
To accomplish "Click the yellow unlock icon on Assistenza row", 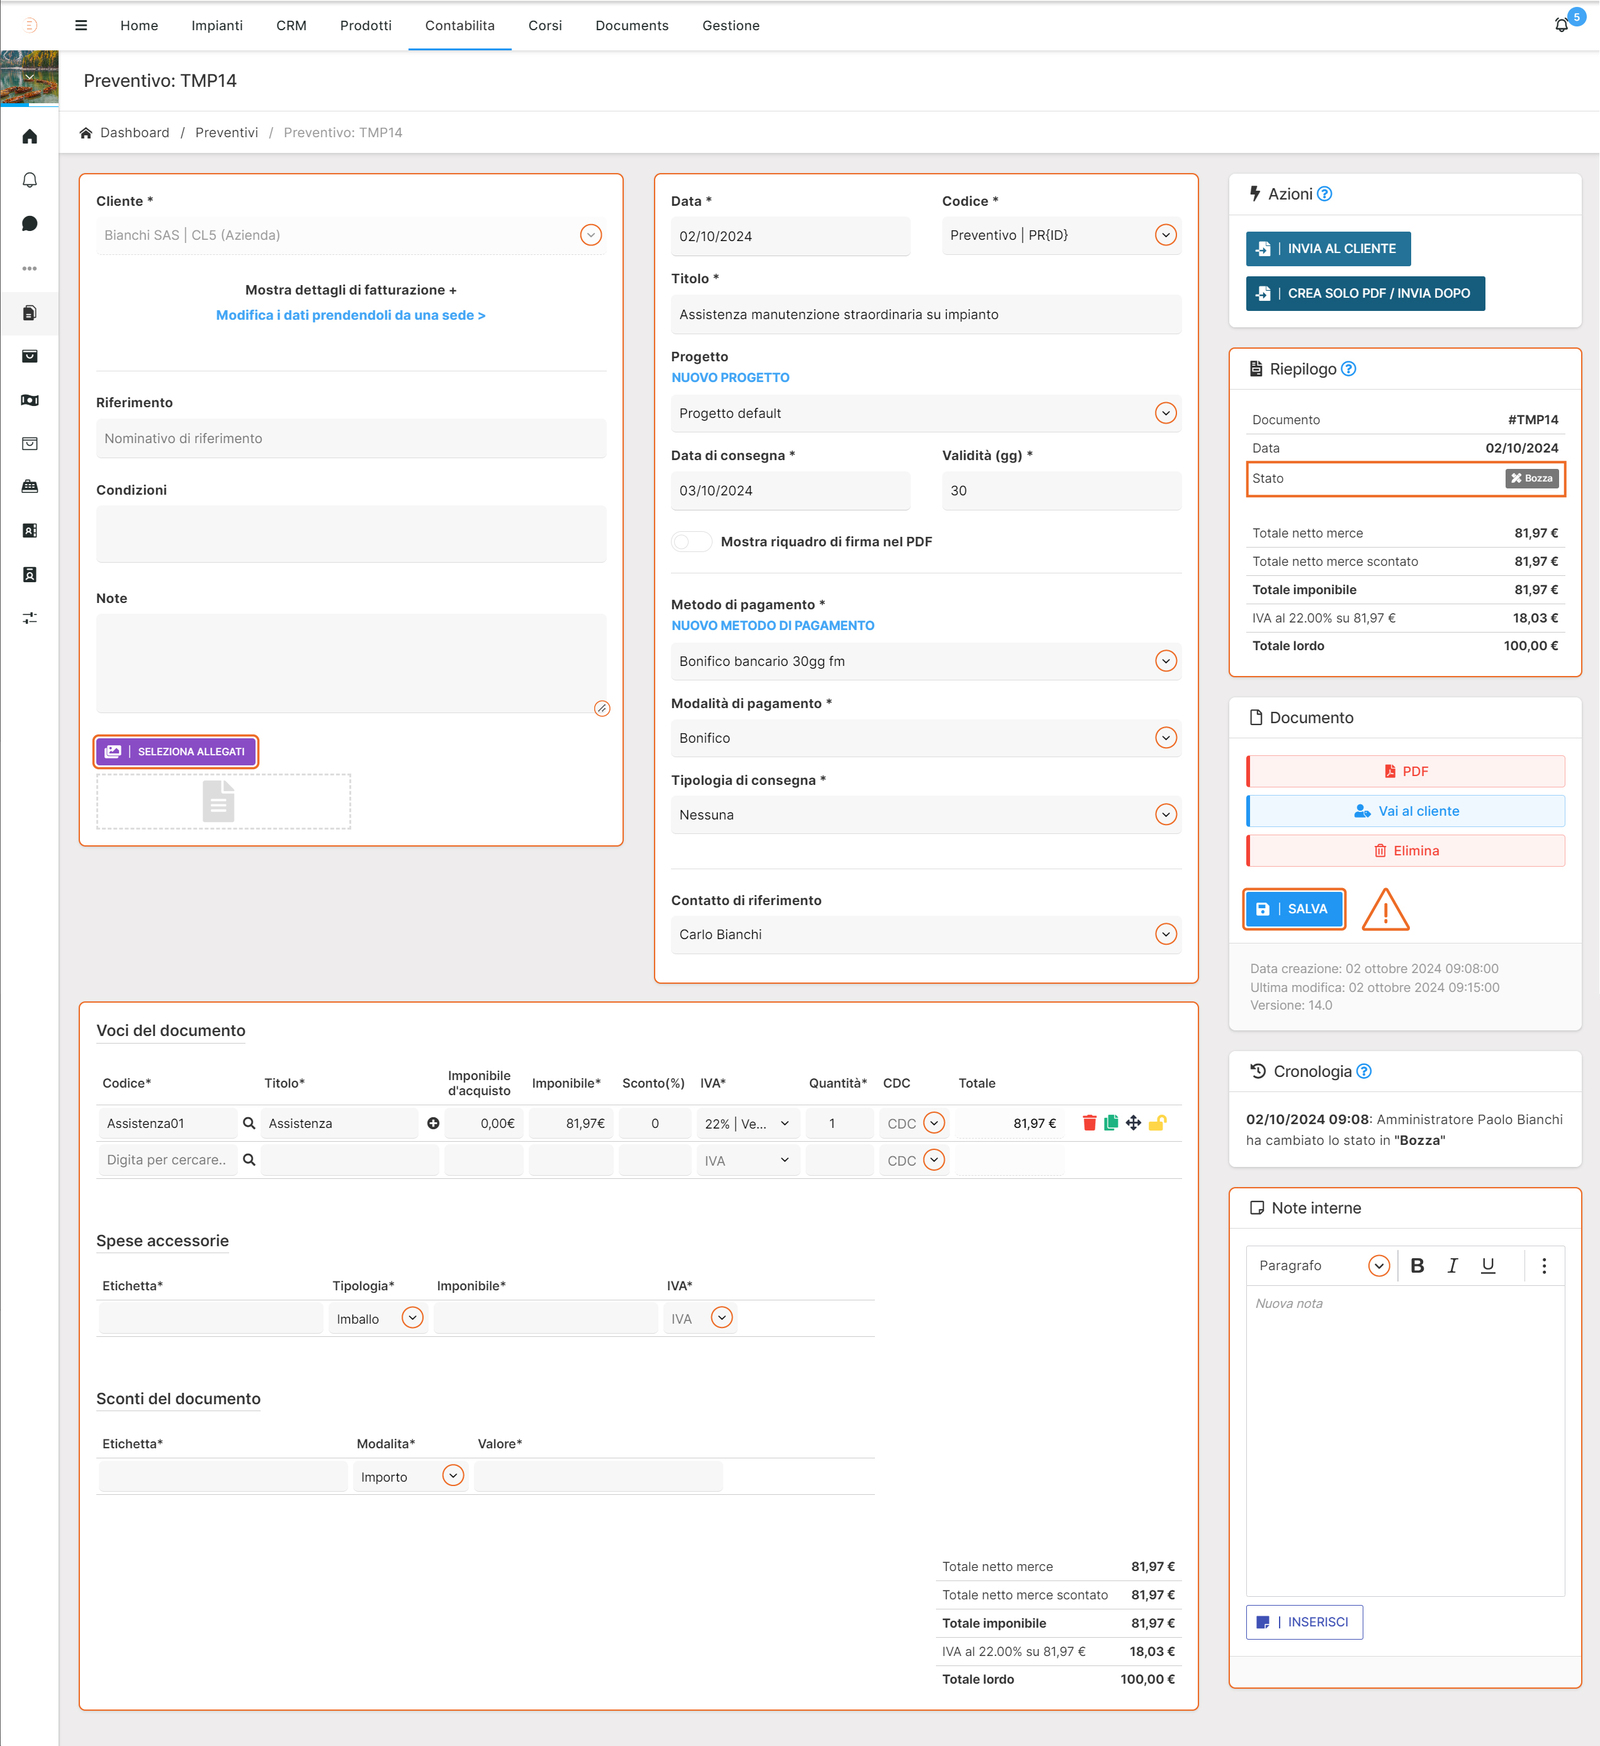I will [1157, 1123].
